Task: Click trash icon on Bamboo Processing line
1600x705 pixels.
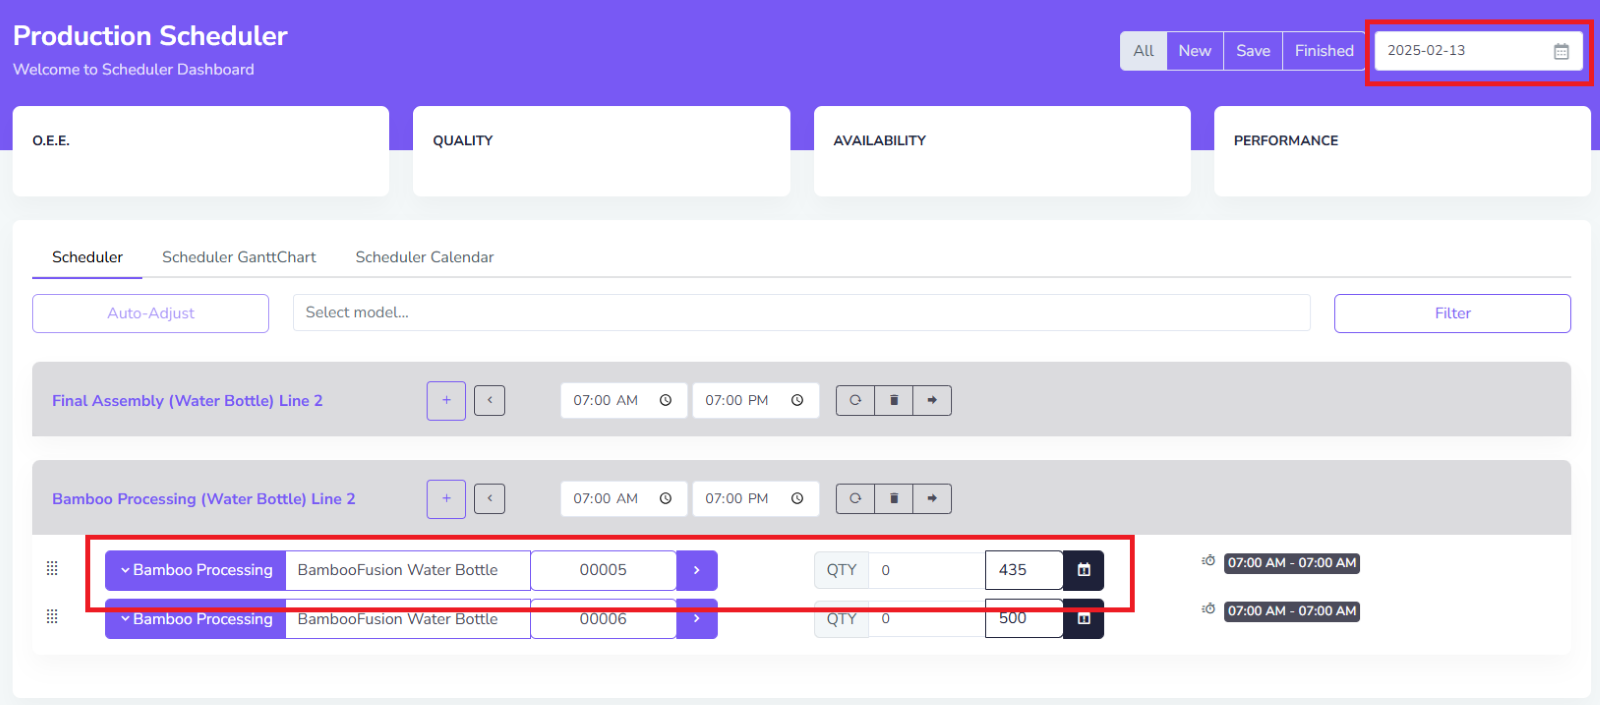Action: (x=894, y=499)
